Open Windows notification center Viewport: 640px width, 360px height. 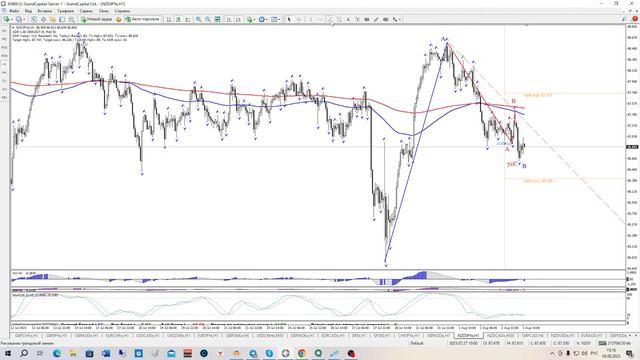[x=629, y=354]
